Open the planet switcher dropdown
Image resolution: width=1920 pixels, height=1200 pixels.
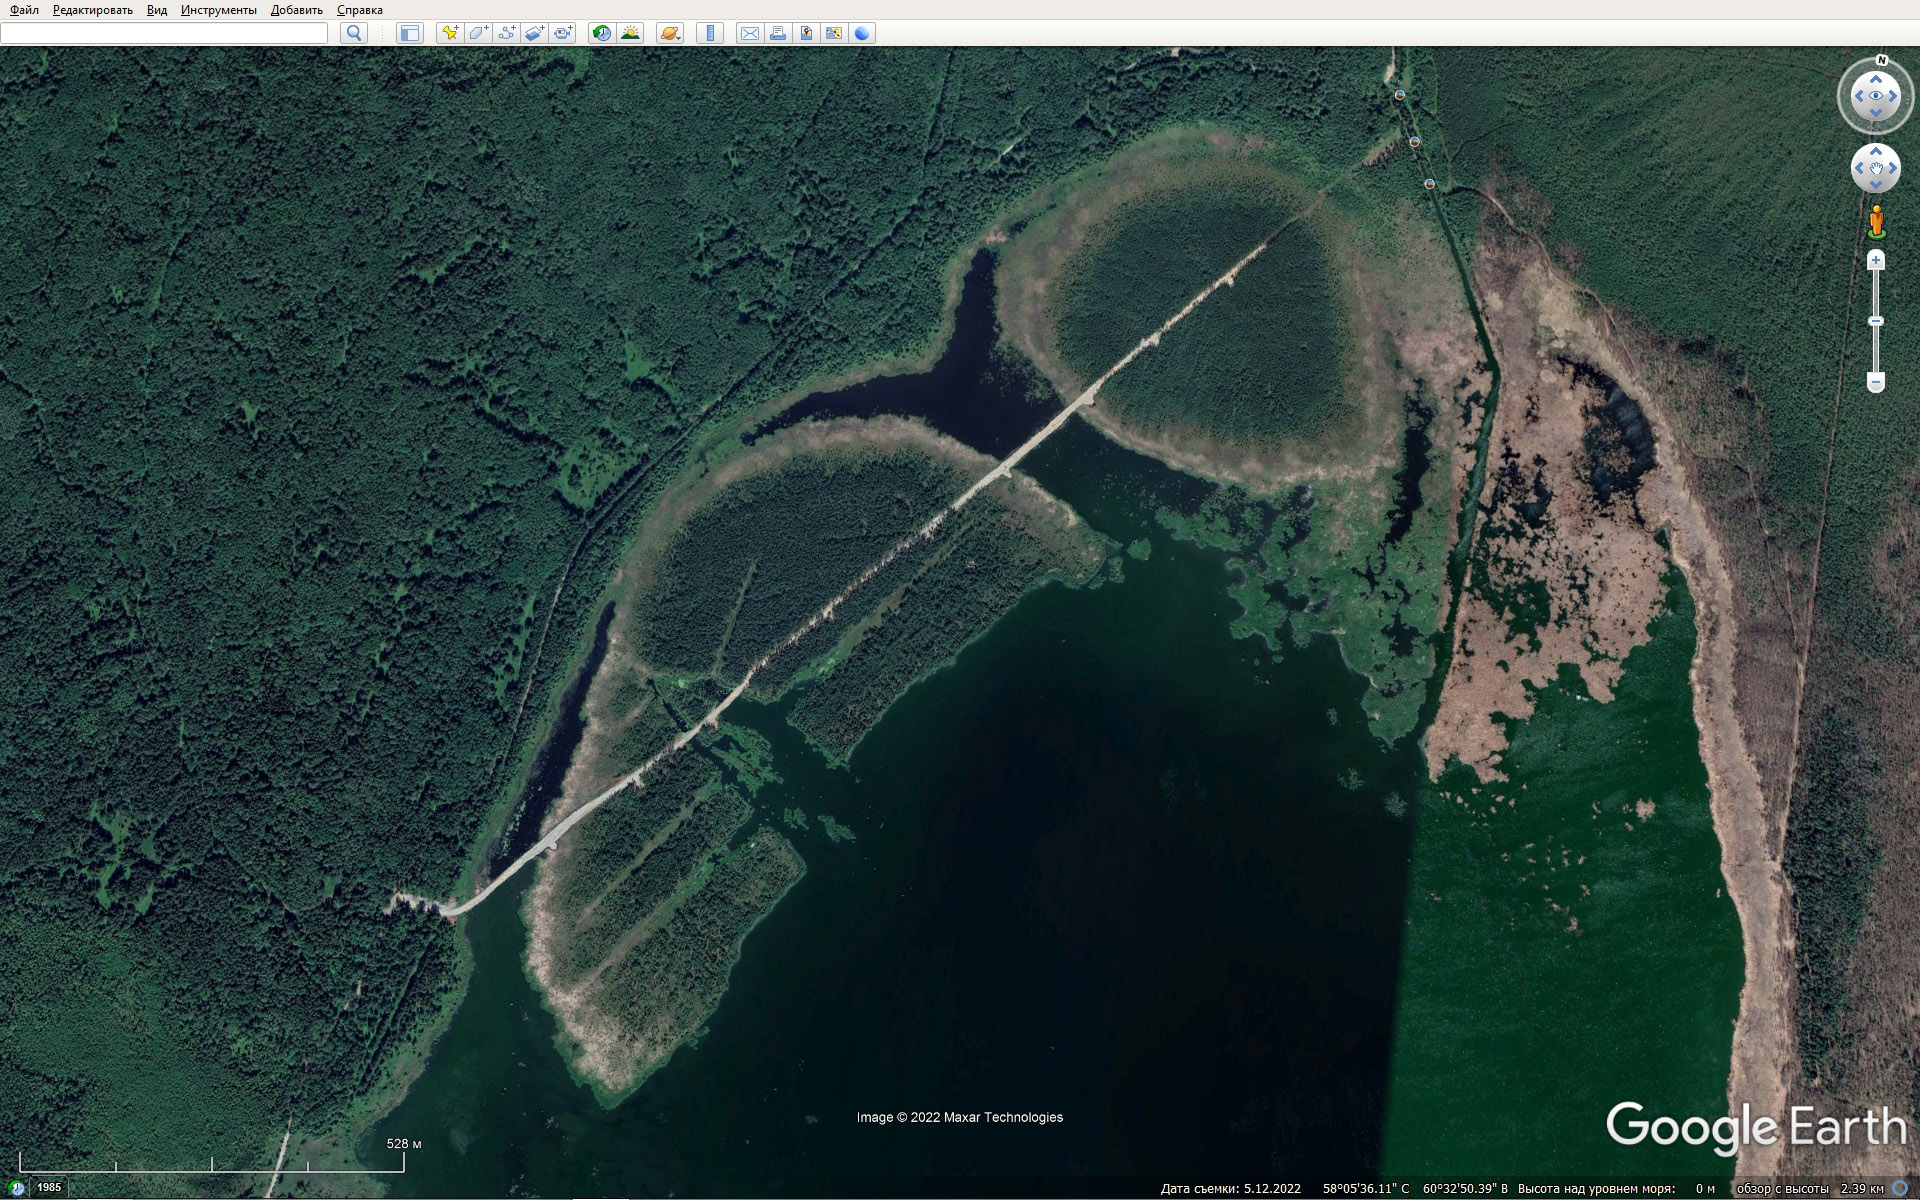[x=670, y=33]
